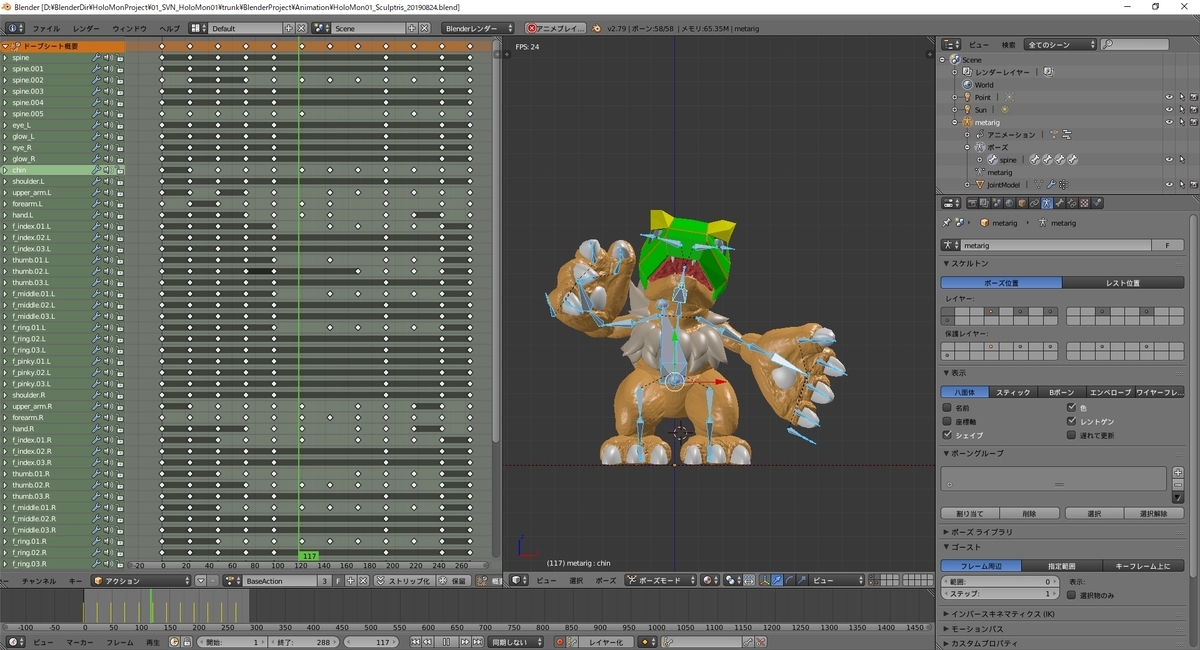
Task: Unlink the BaseAction with X icon
Action: pyautogui.click(x=363, y=580)
